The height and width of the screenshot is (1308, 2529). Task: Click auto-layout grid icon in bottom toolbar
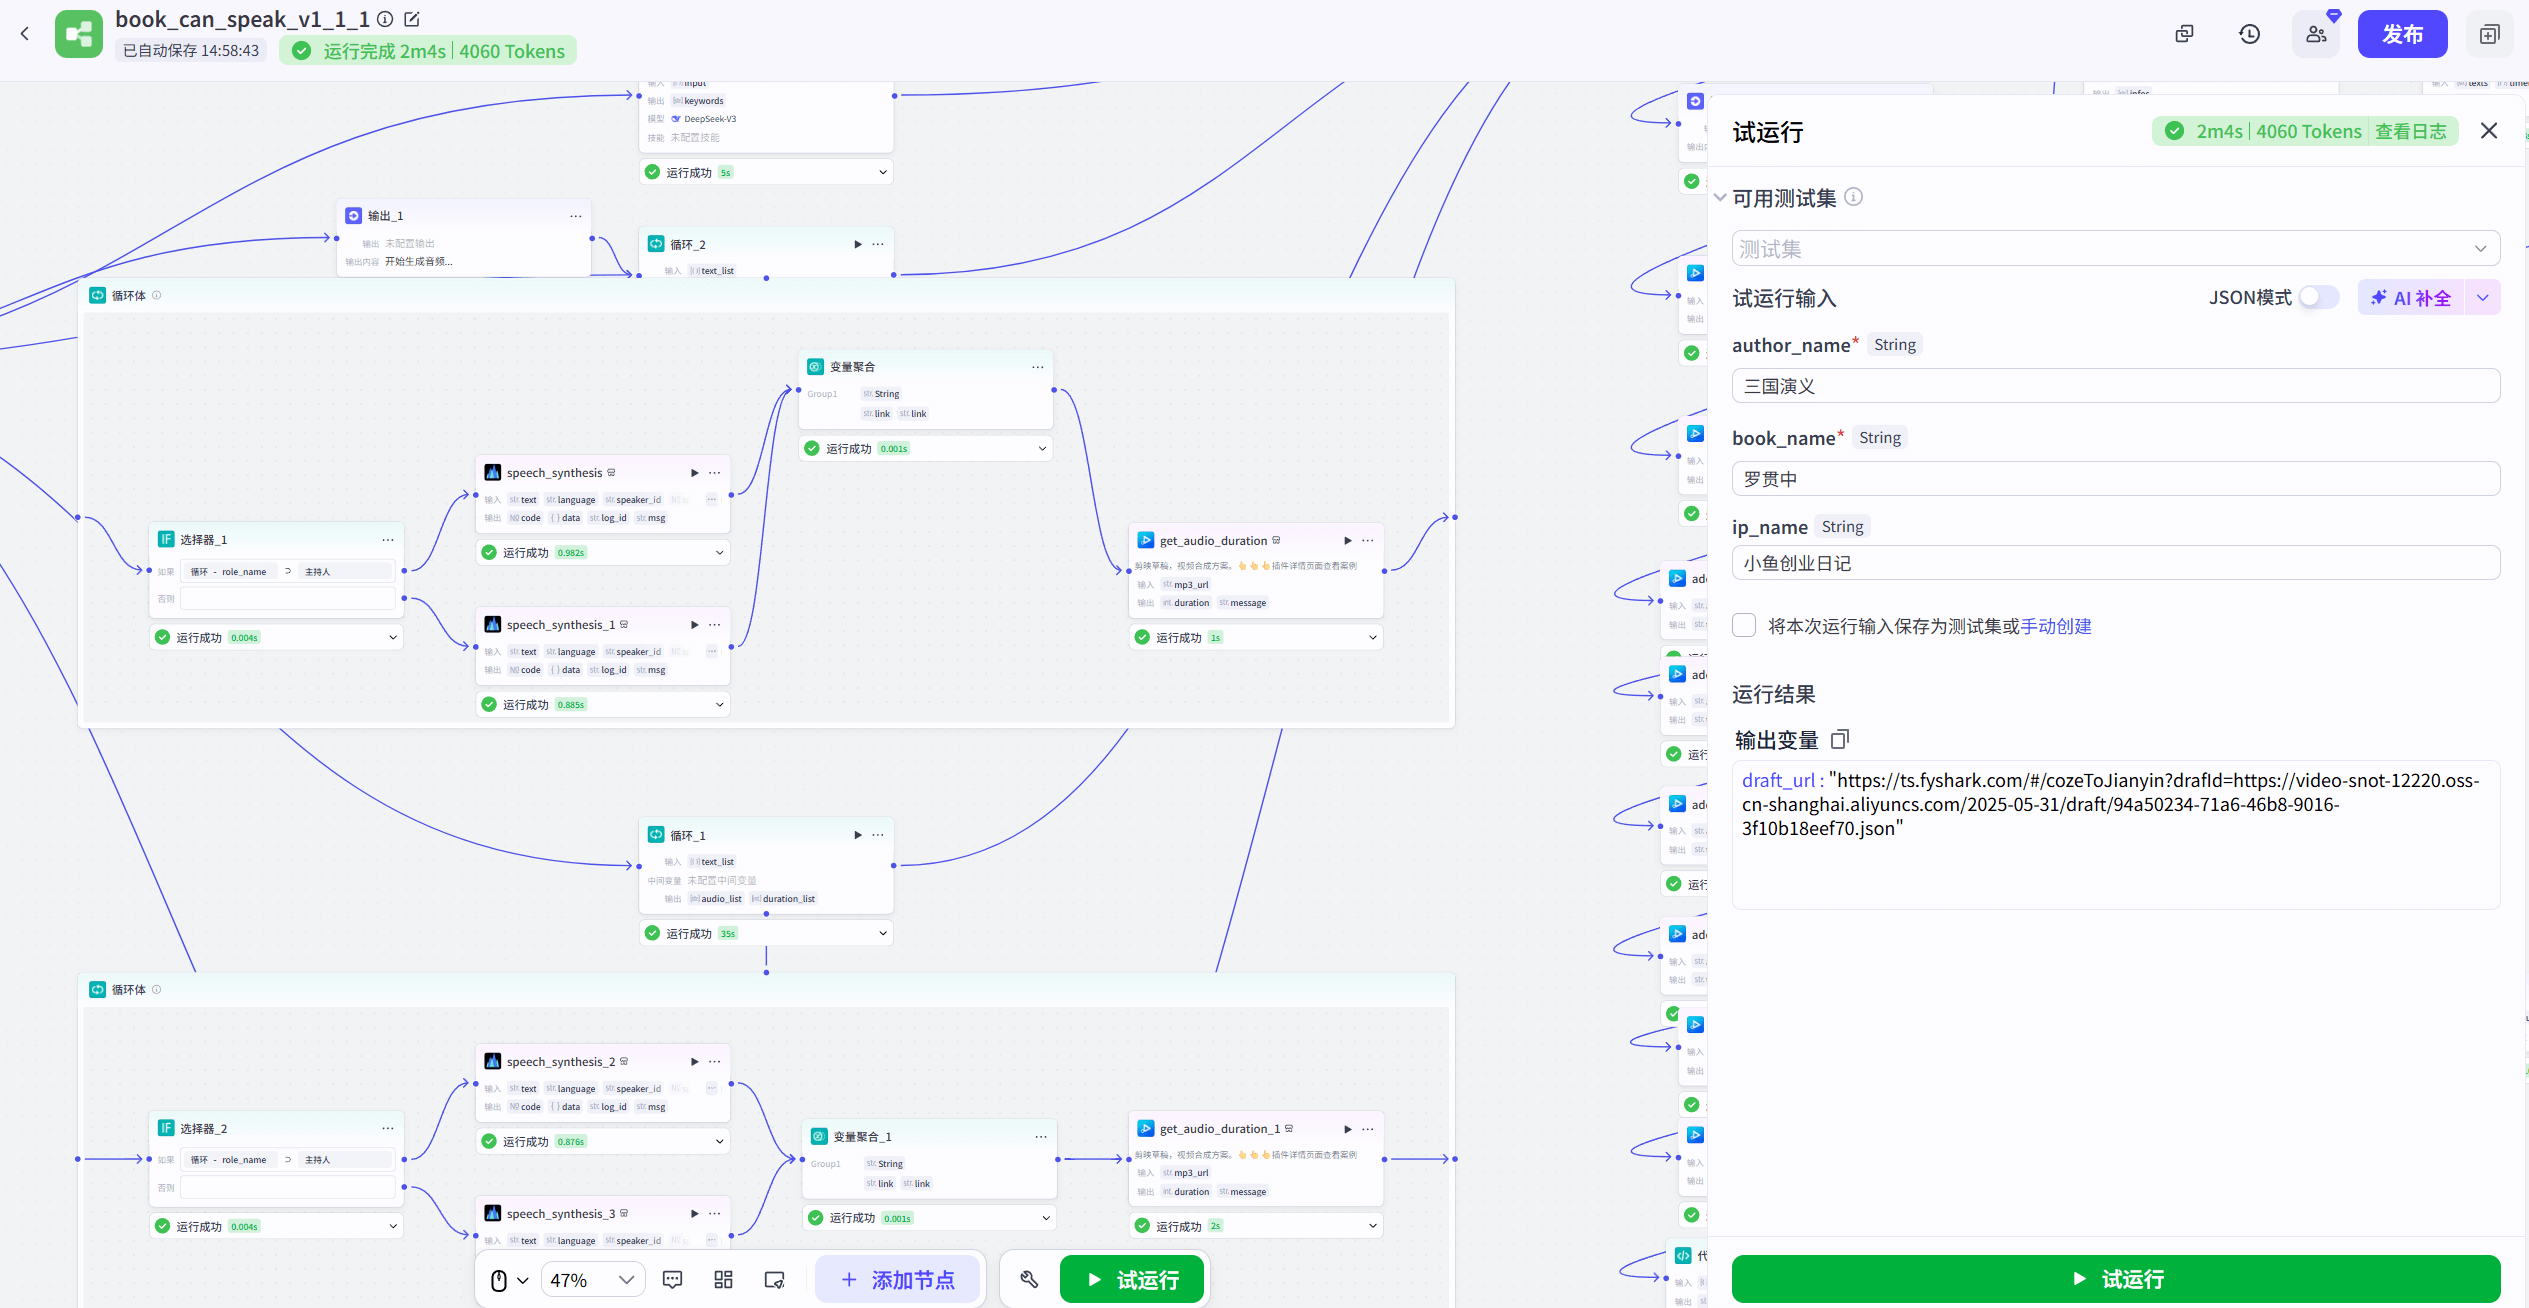click(723, 1280)
